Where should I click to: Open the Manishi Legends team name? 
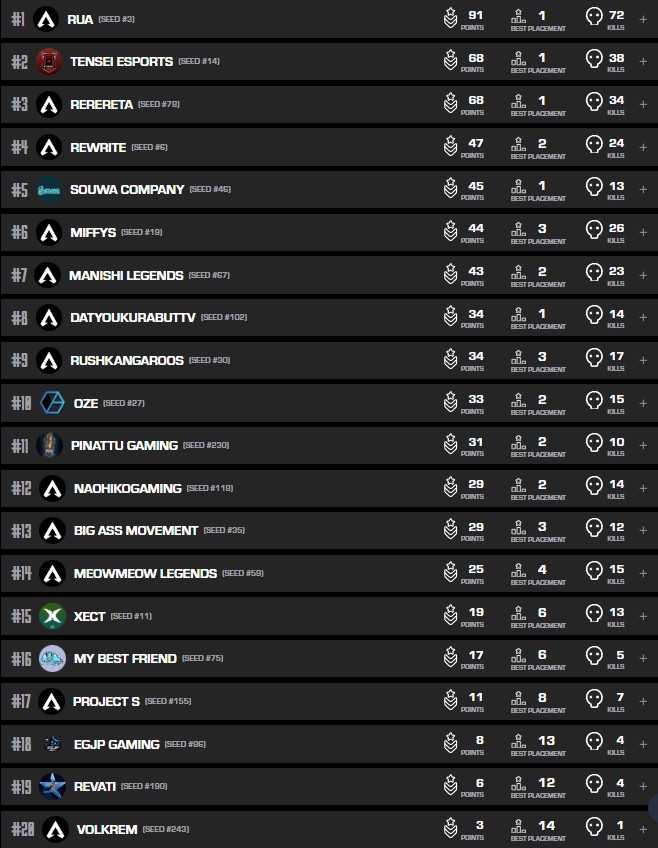tap(126, 275)
